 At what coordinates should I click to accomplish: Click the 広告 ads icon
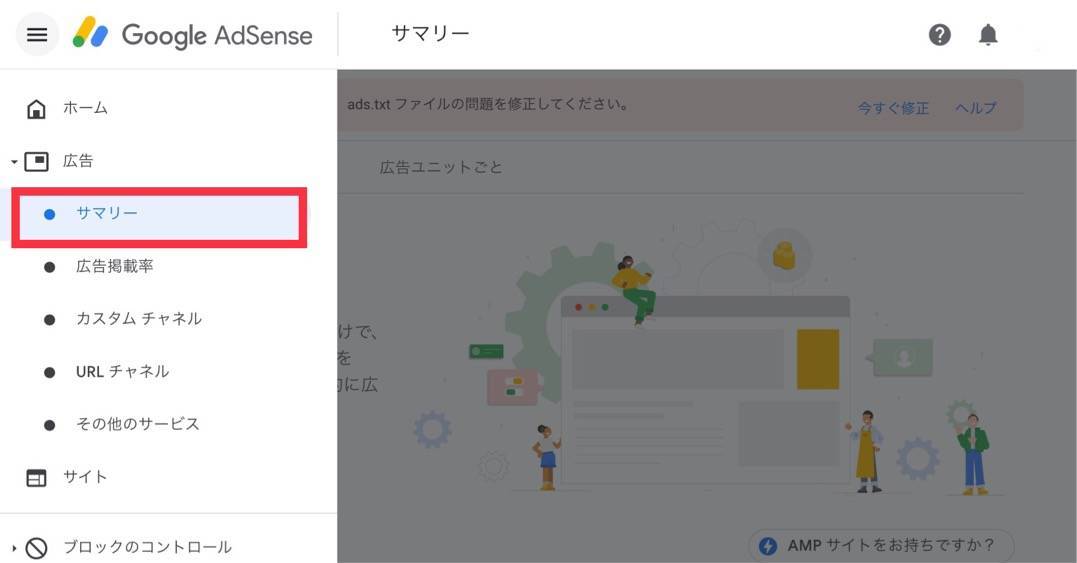(36, 161)
